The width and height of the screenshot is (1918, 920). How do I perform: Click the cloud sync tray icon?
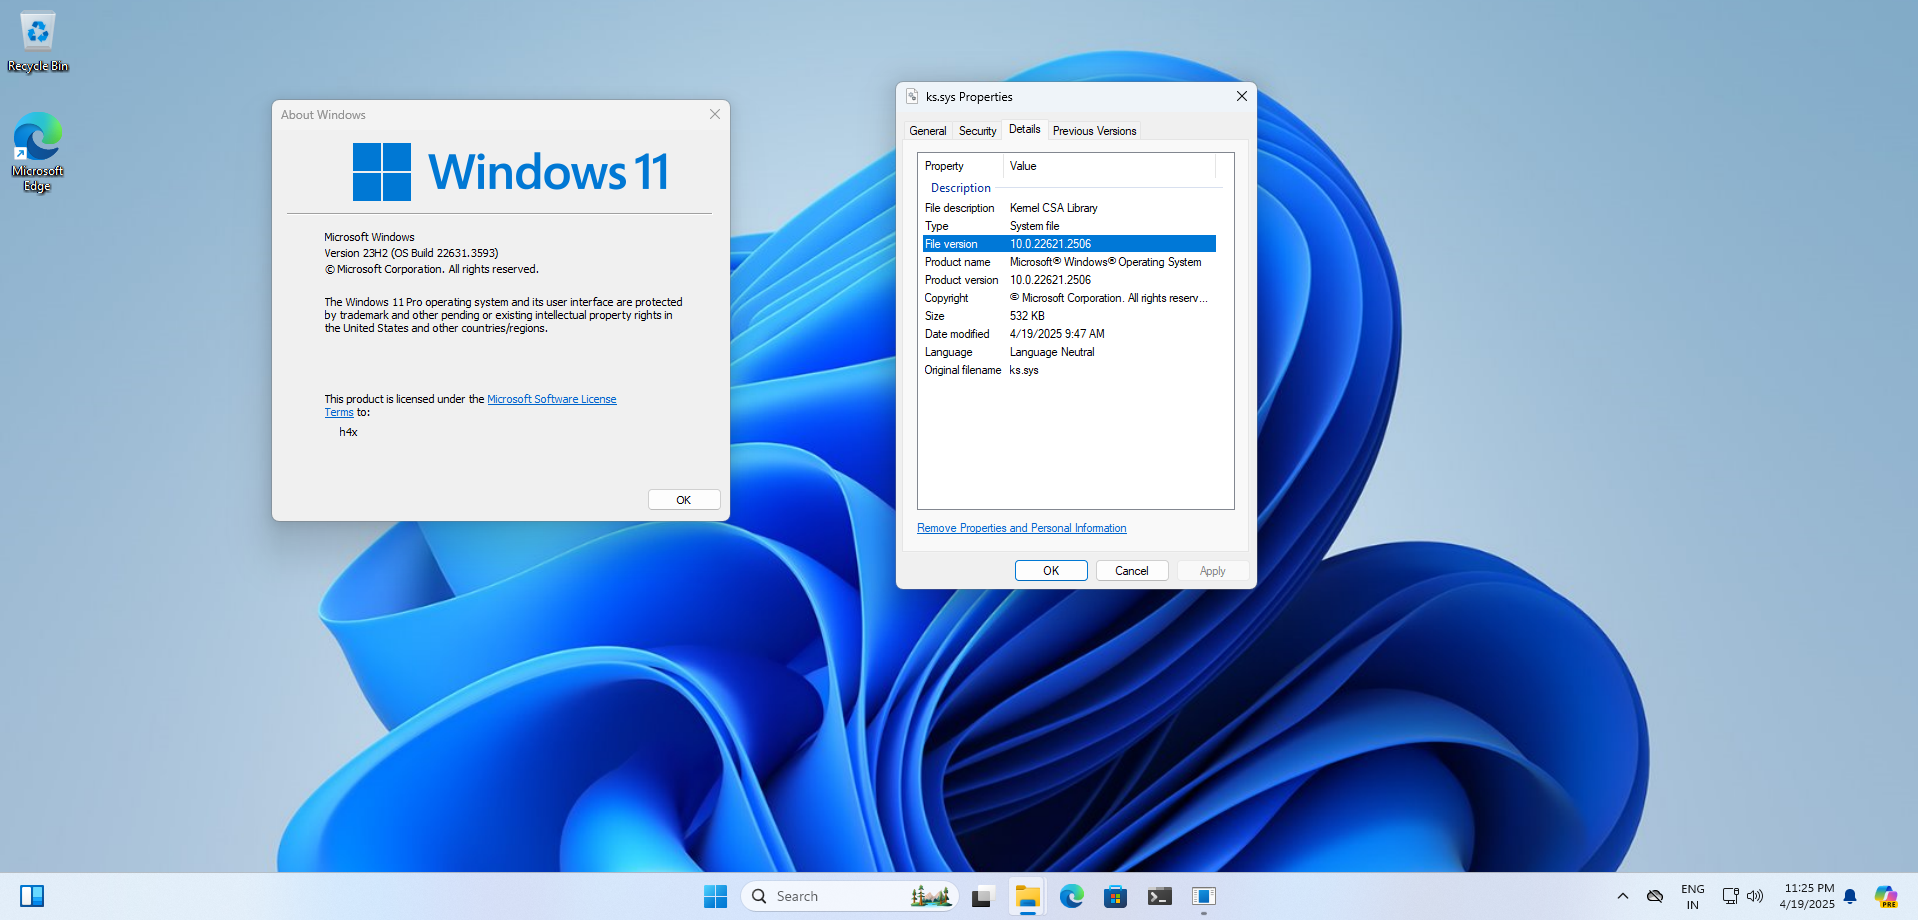(x=1655, y=896)
